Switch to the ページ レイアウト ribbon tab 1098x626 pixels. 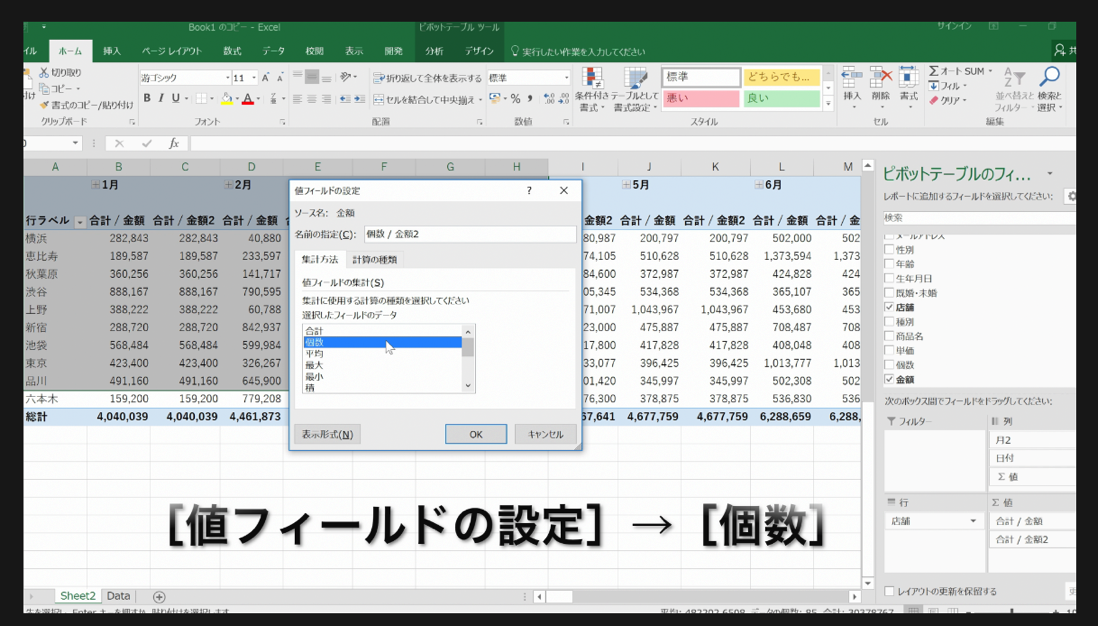172,51
